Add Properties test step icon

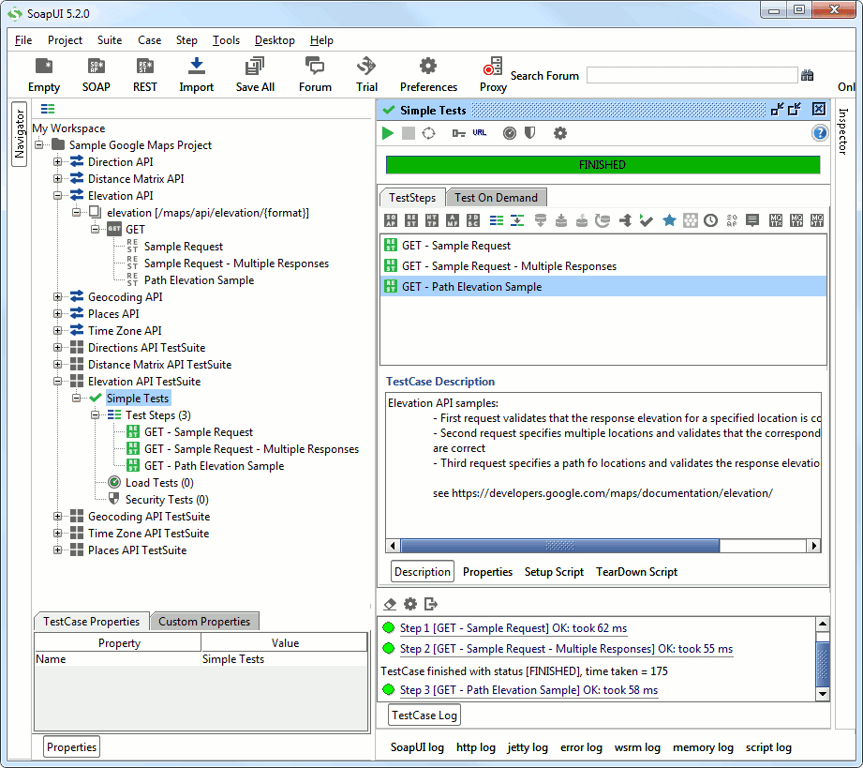(x=496, y=221)
